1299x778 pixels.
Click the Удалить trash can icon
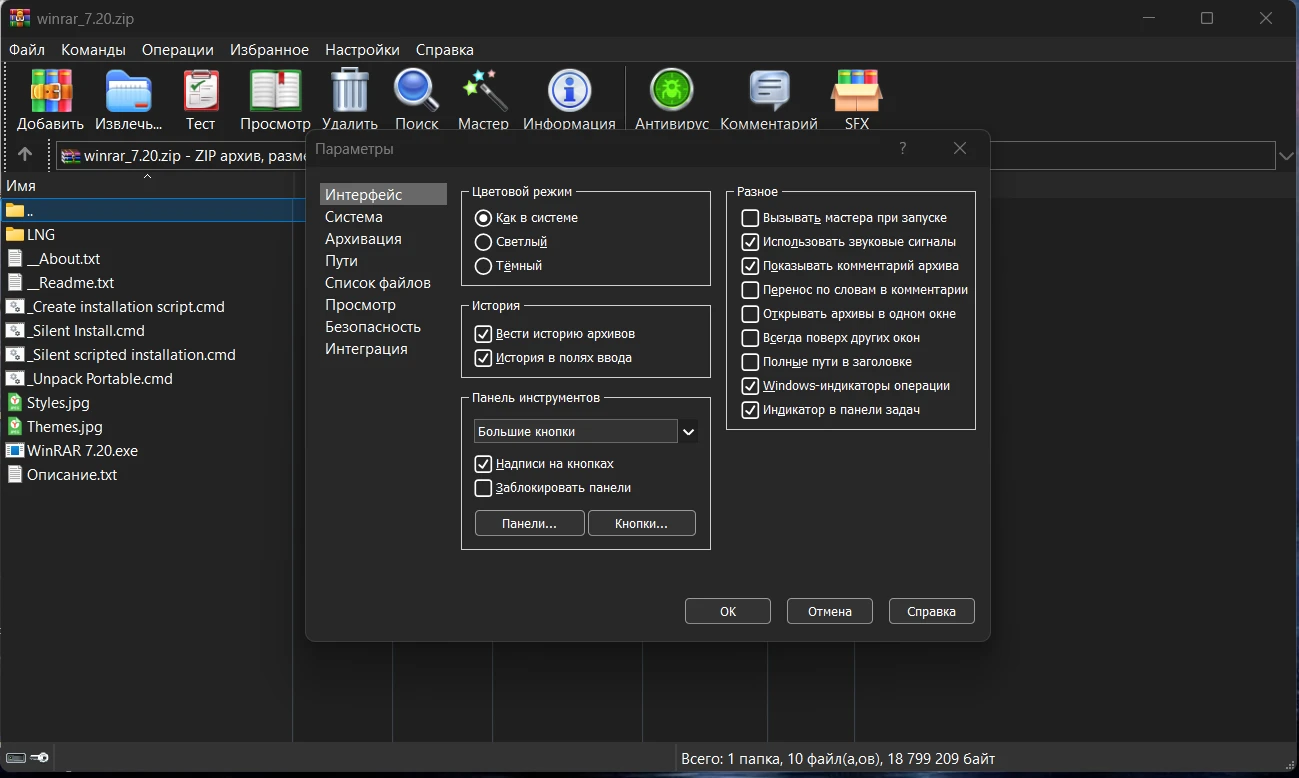(x=350, y=92)
